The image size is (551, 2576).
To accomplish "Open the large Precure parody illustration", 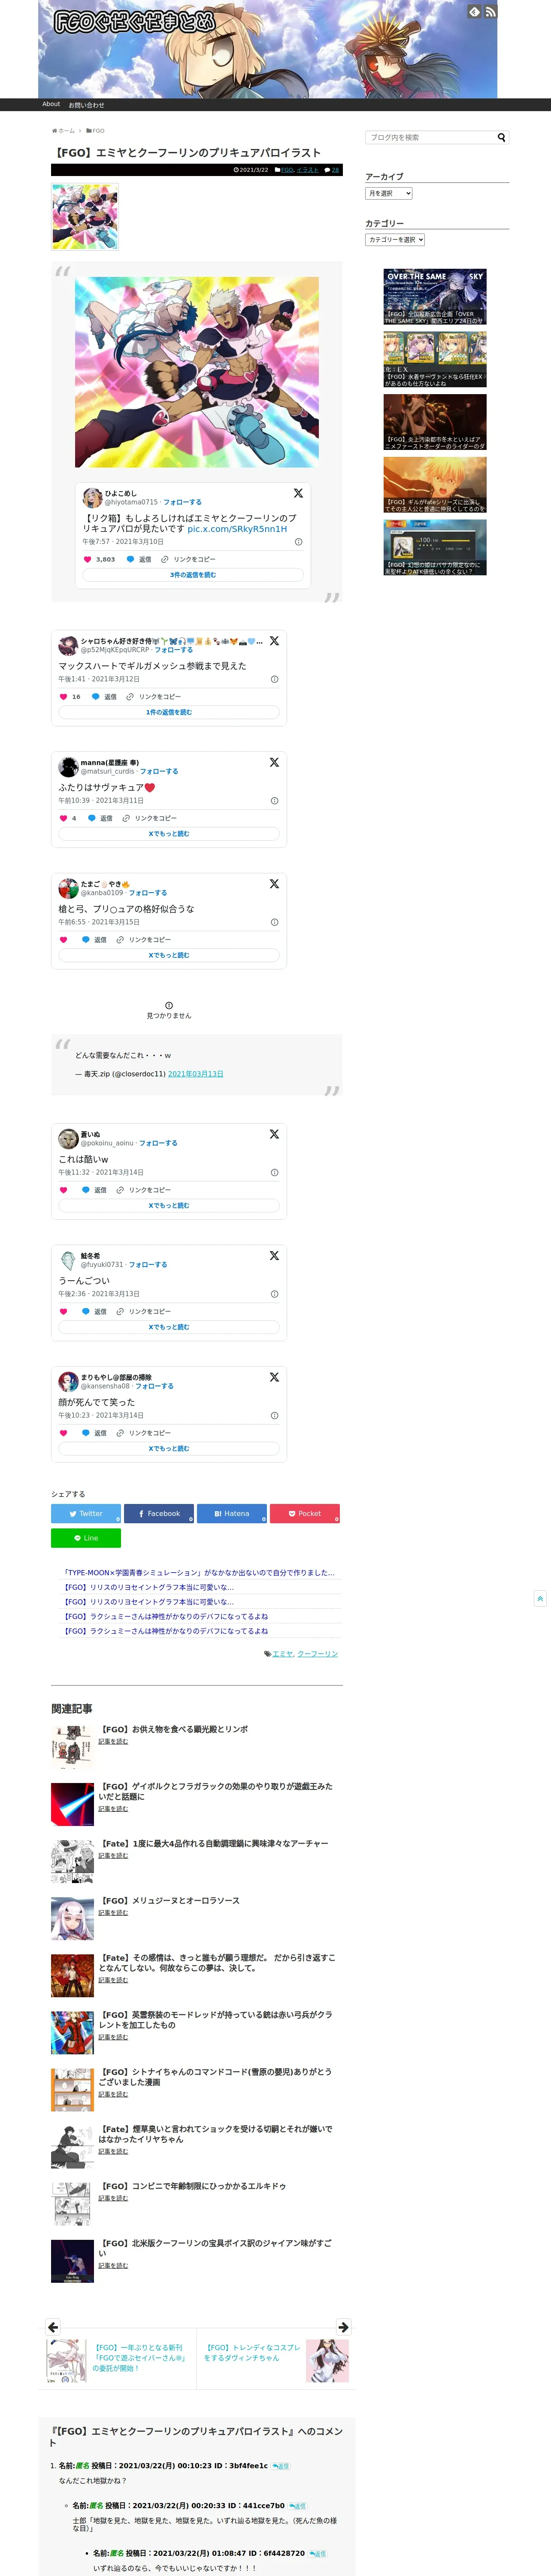I will pyautogui.click(x=197, y=372).
